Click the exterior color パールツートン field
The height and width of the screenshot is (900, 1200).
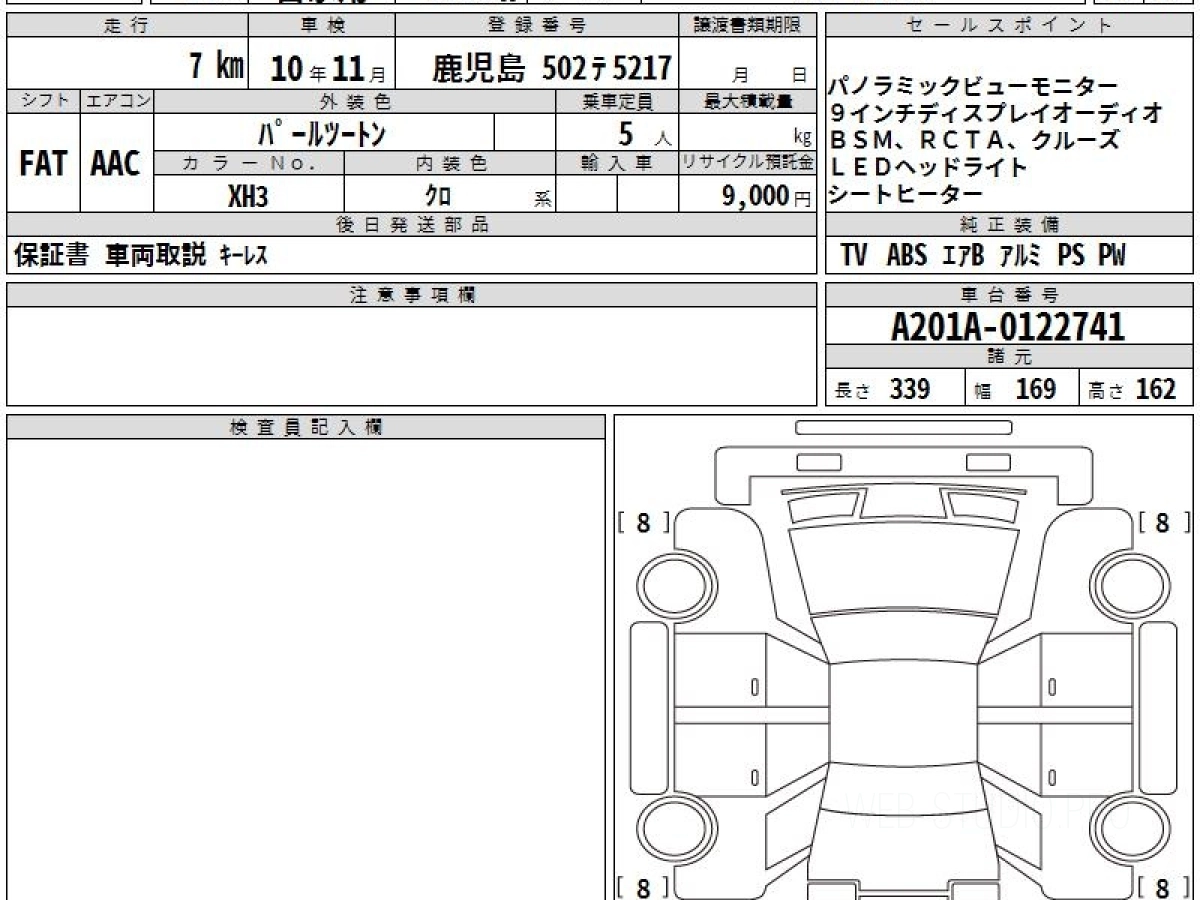click(x=322, y=133)
